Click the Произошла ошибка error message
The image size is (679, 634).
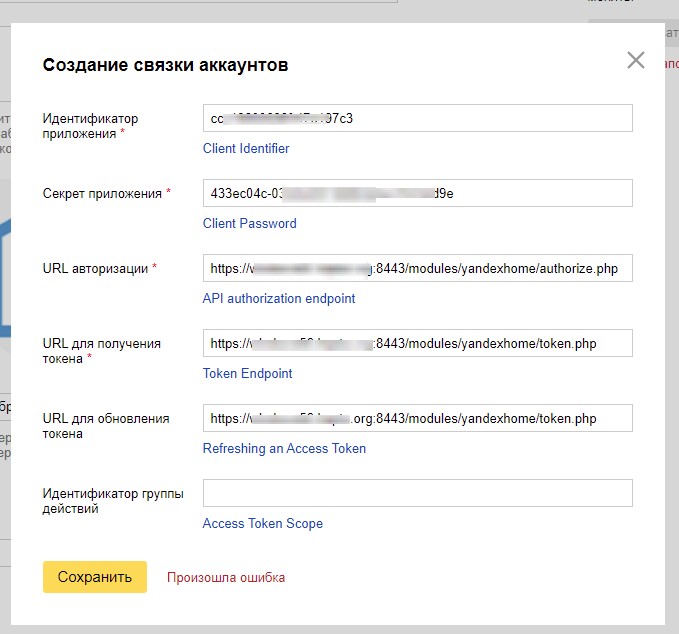point(226,577)
